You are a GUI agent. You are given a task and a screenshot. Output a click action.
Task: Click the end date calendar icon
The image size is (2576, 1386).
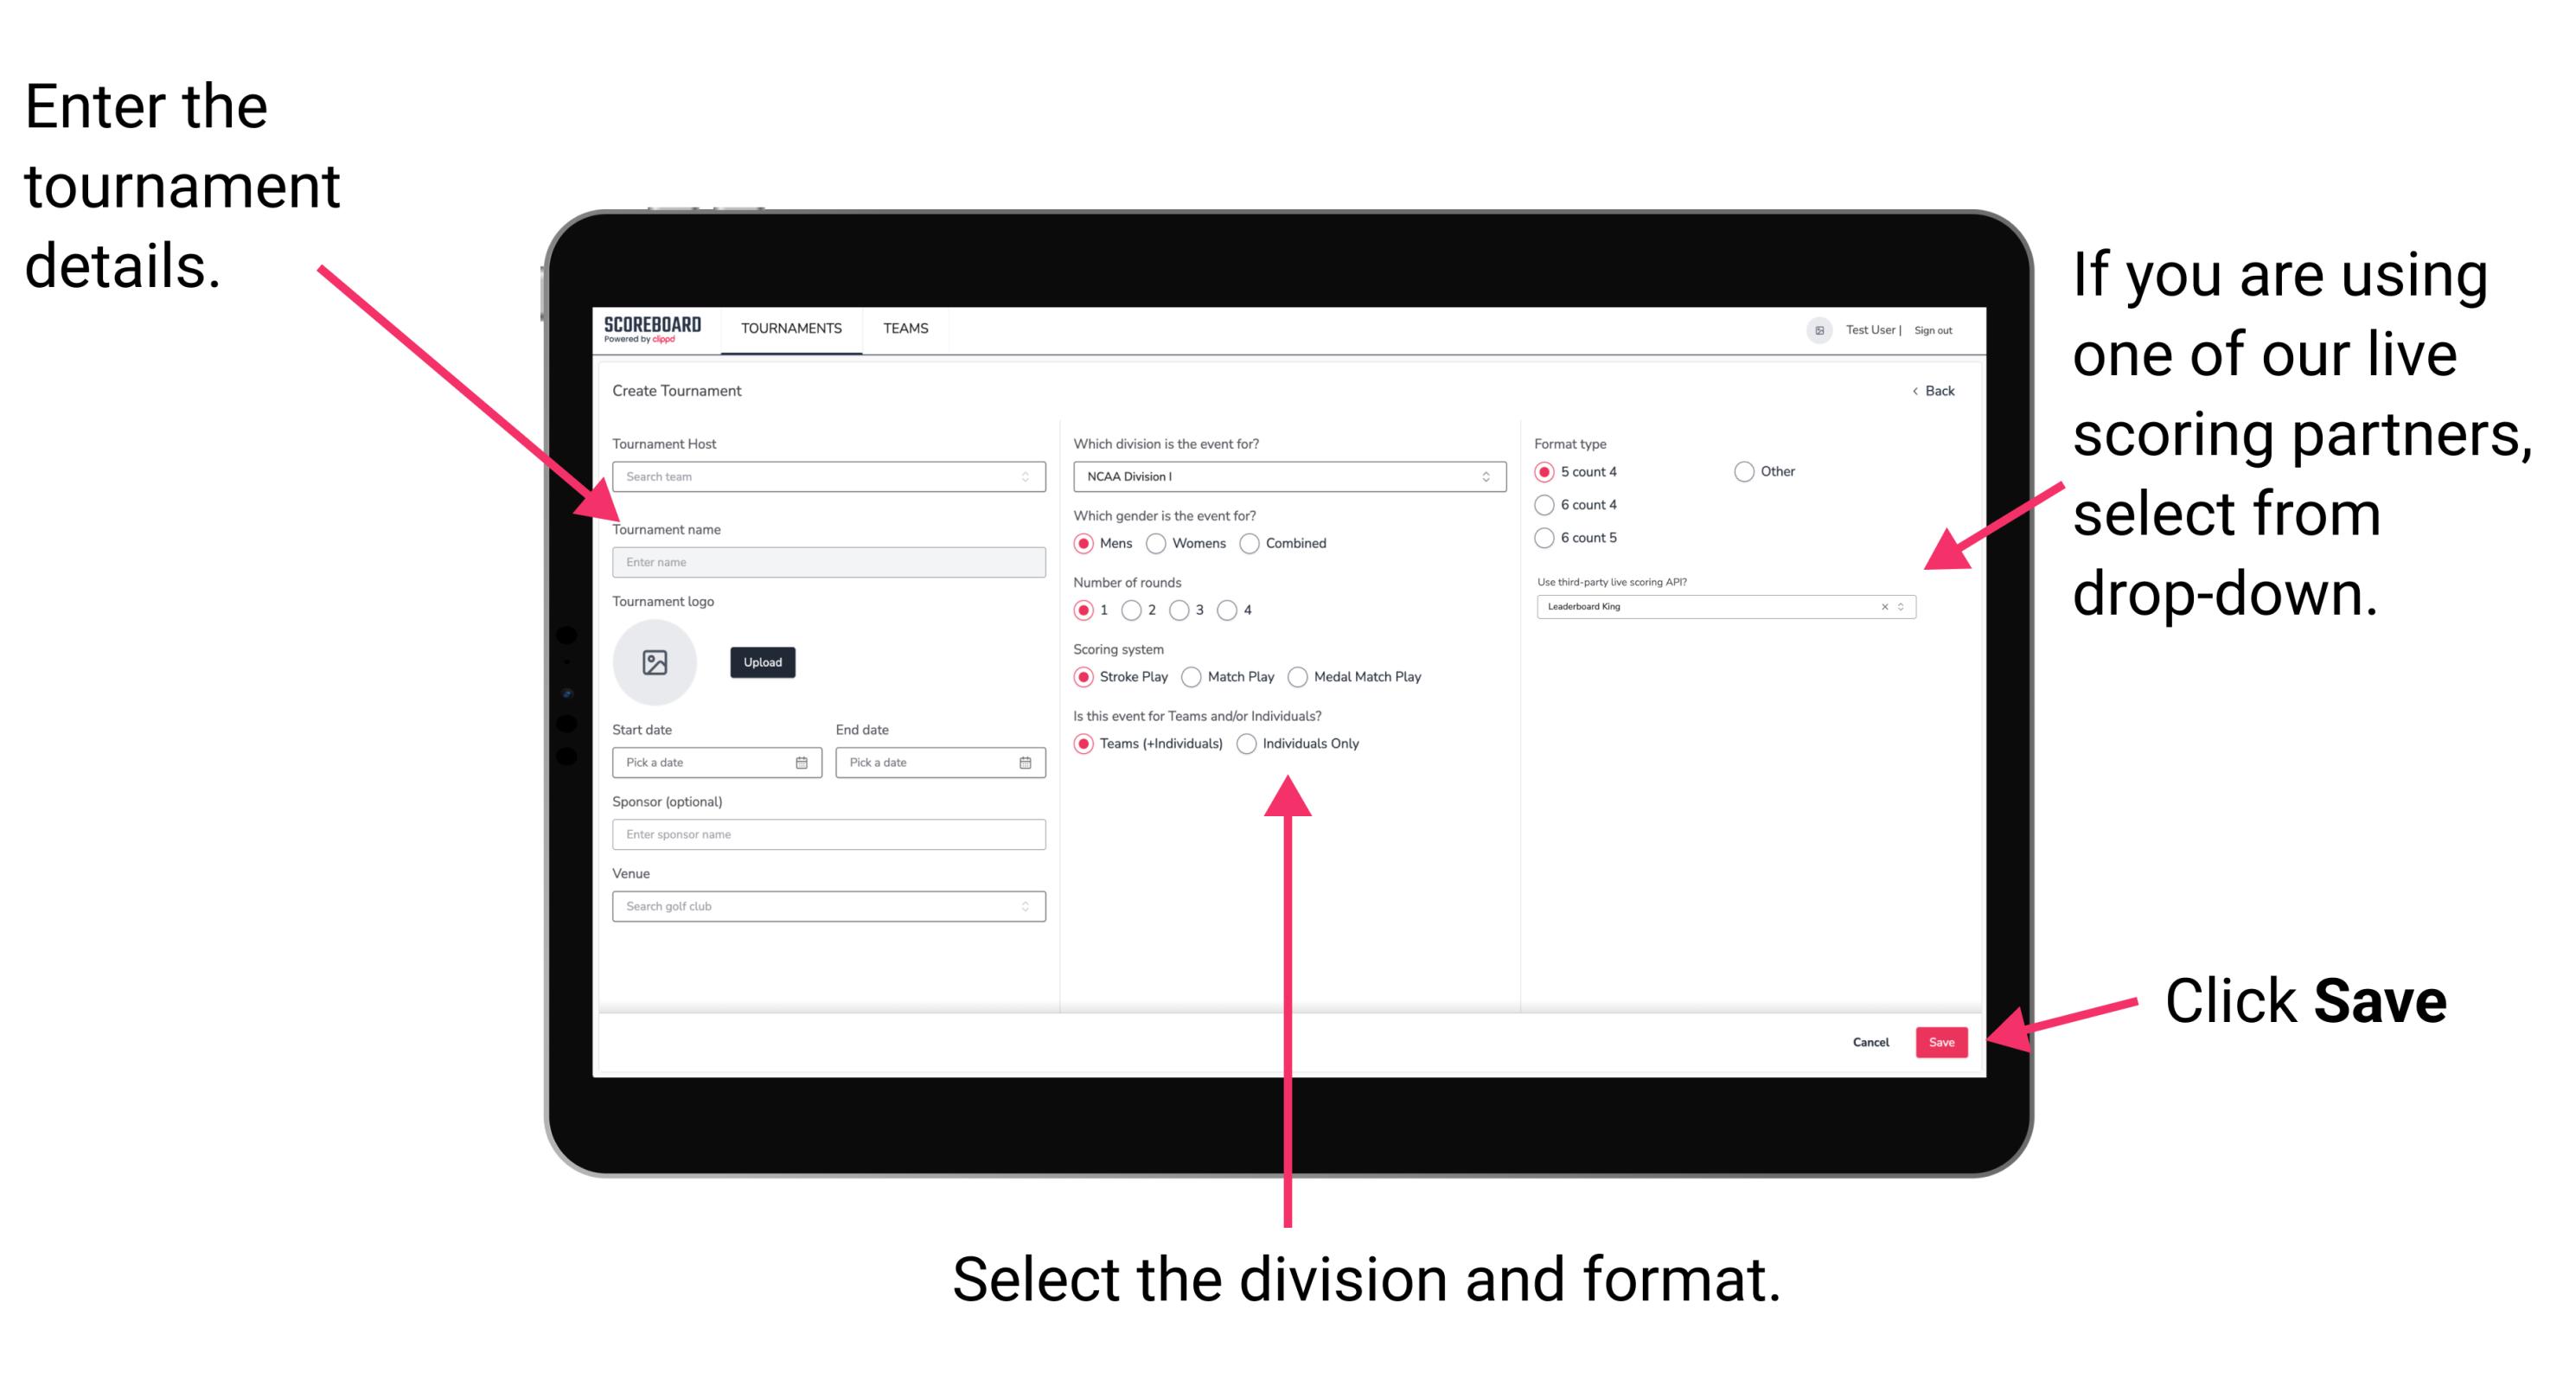tap(1024, 763)
